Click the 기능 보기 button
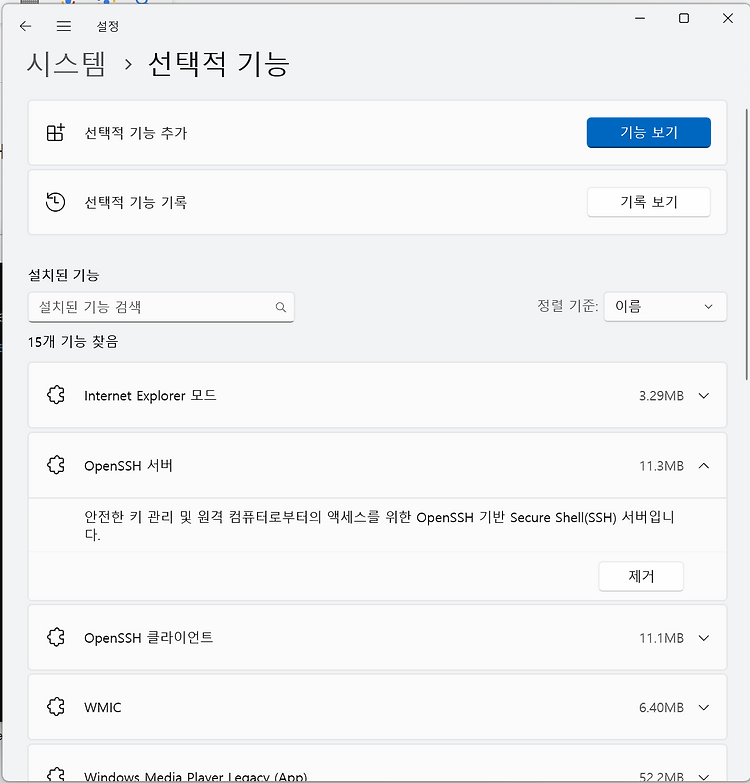The image size is (750, 783). [649, 132]
